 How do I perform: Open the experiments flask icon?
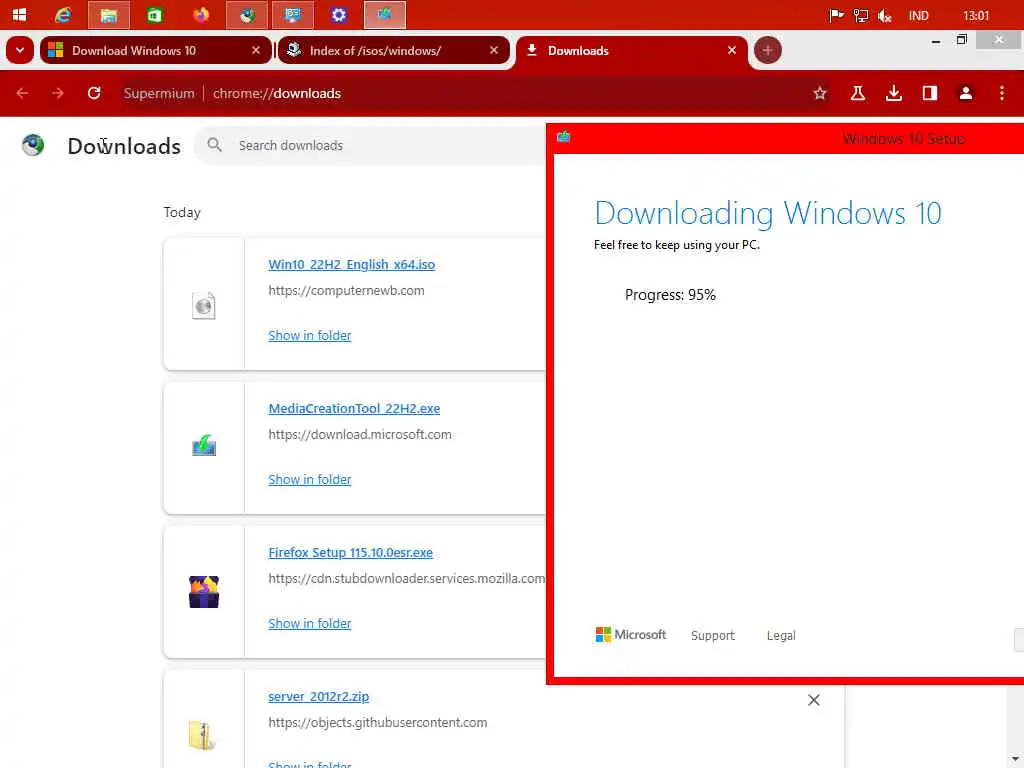[857, 93]
